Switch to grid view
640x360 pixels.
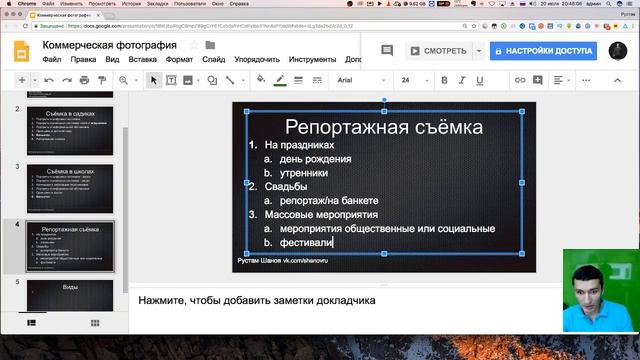point(95,323)
